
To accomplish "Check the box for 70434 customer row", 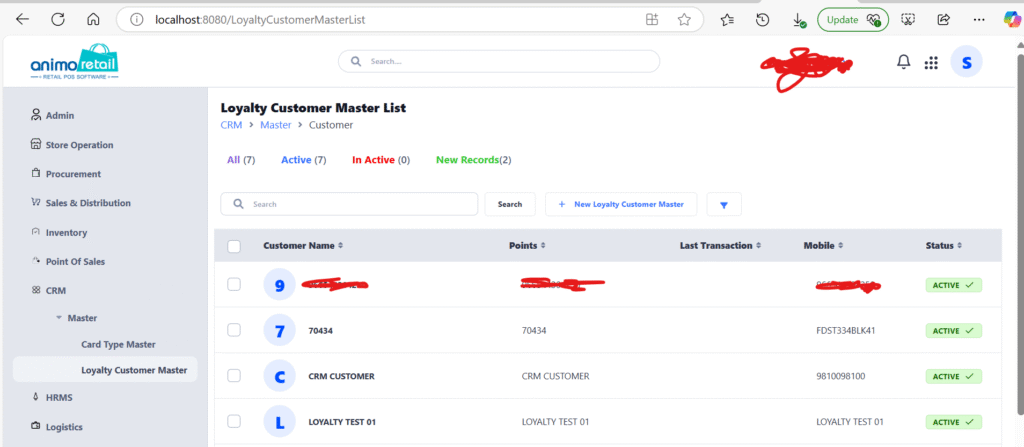I will 234,330.
